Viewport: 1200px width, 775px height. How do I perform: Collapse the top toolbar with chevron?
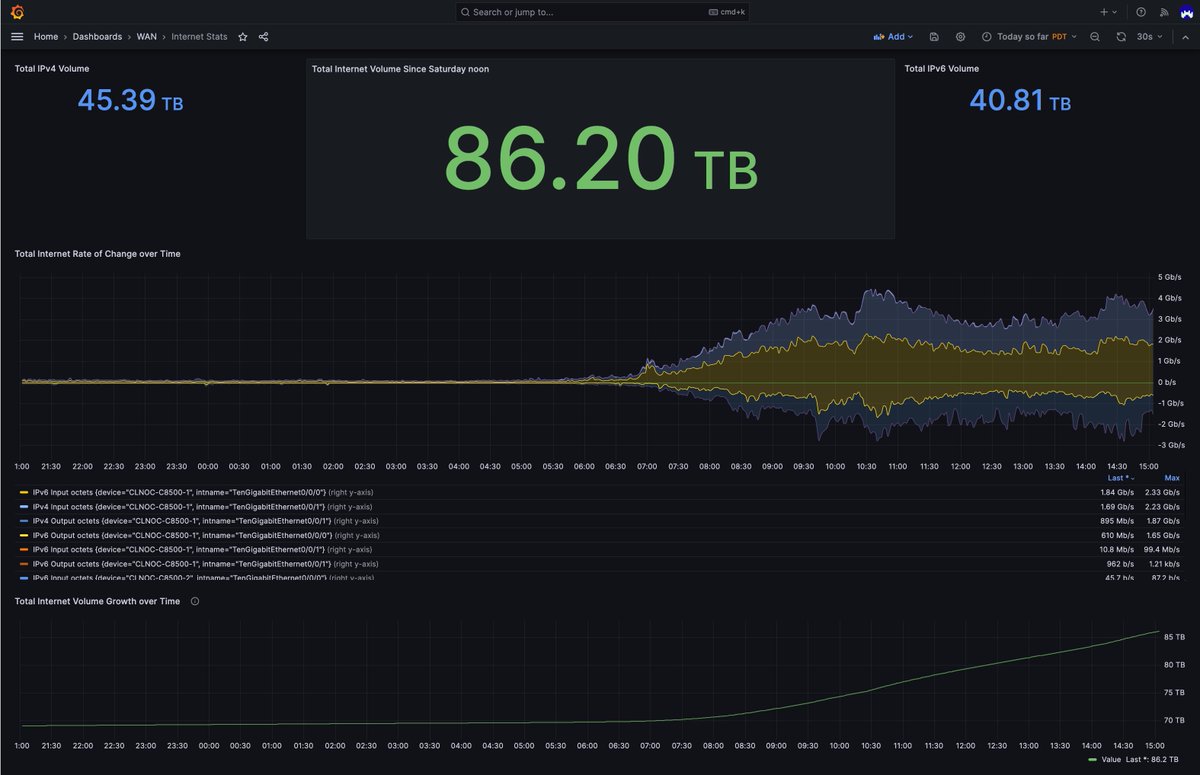[x=1185, y=36]
